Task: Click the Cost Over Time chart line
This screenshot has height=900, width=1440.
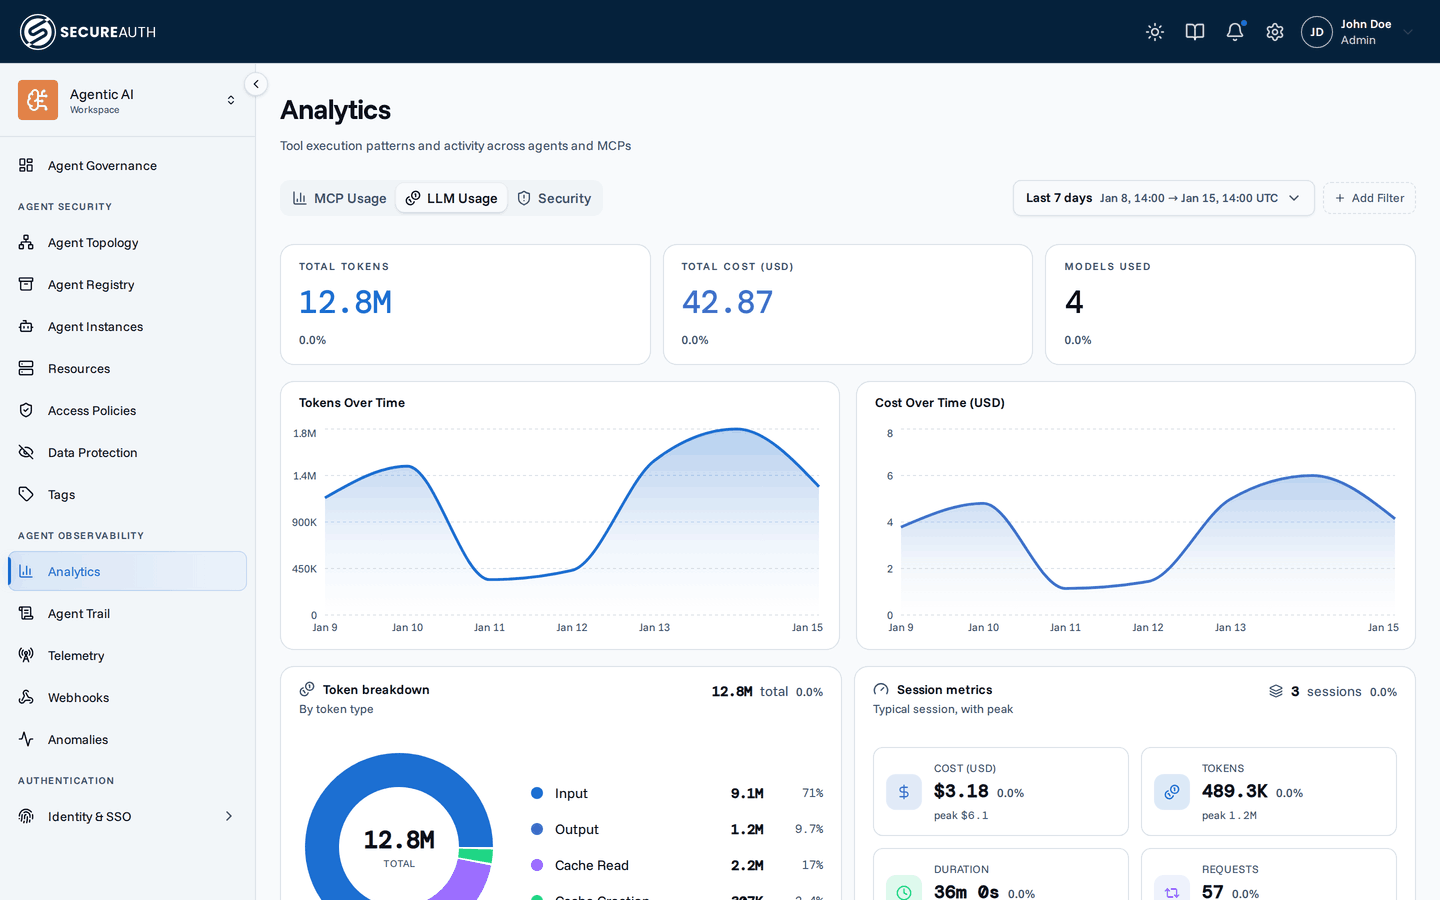Action: click(1148, 532)
